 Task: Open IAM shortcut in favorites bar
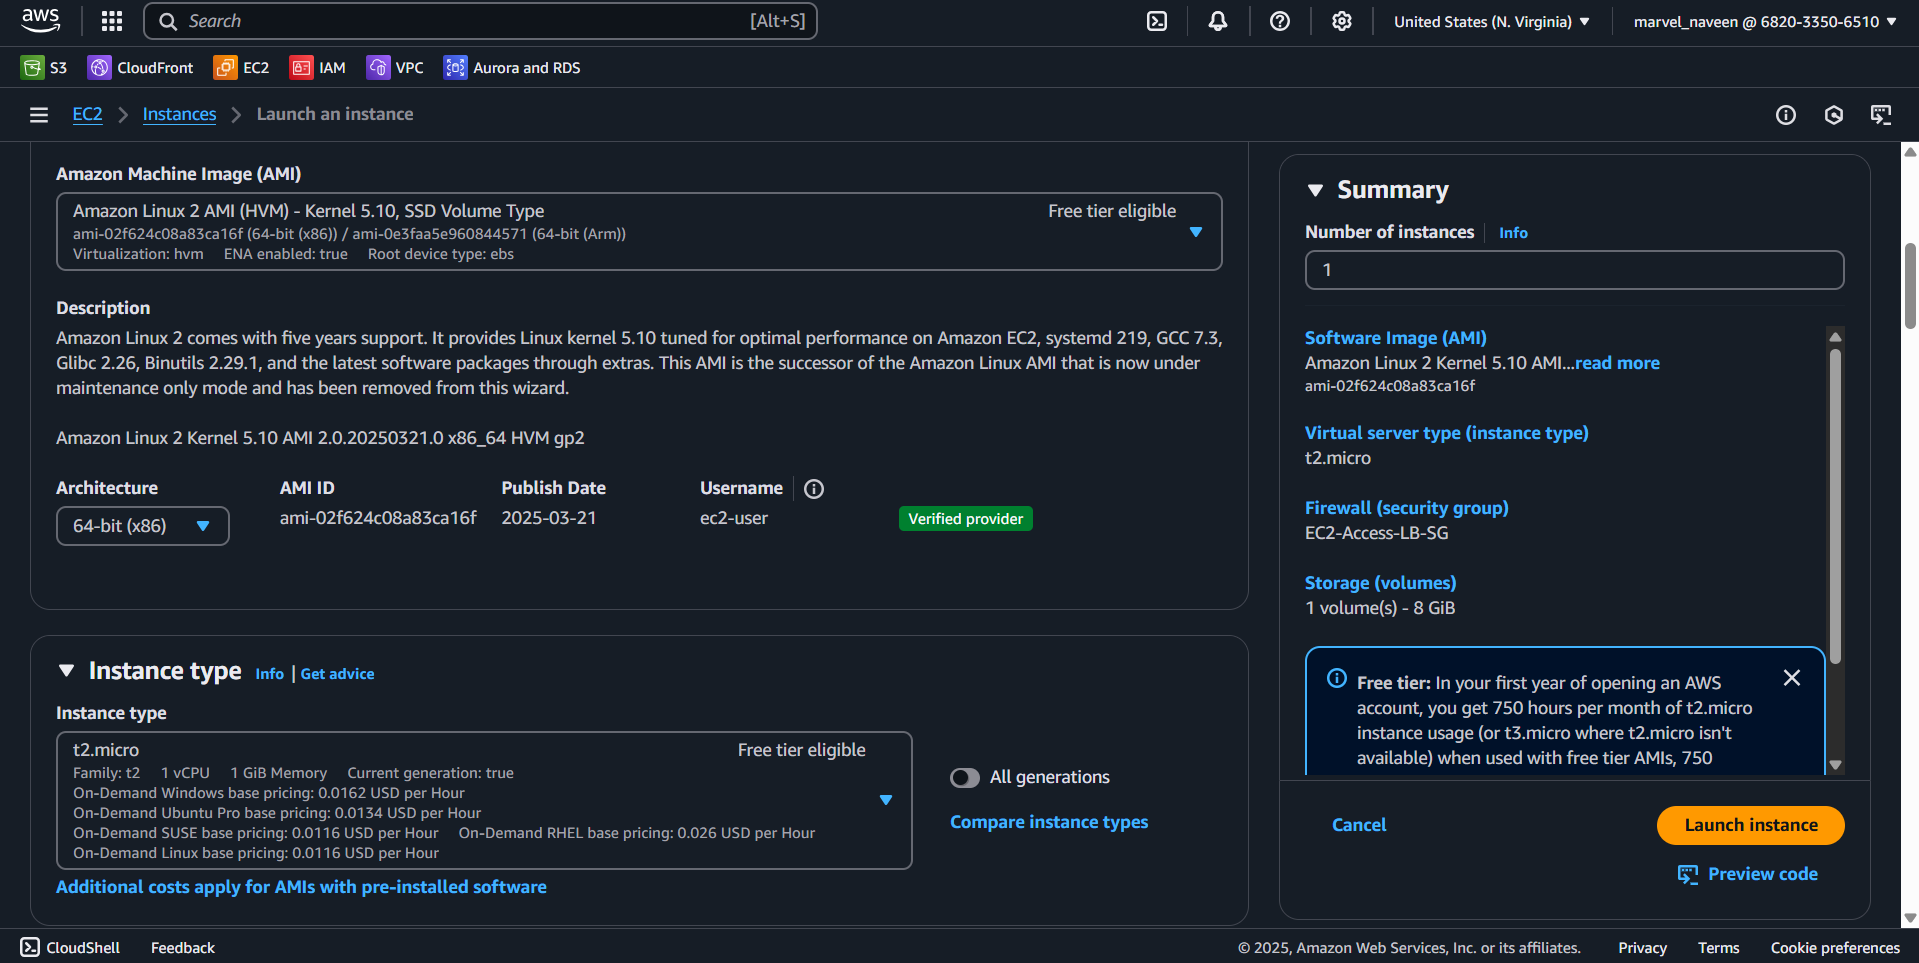point(318,67)
